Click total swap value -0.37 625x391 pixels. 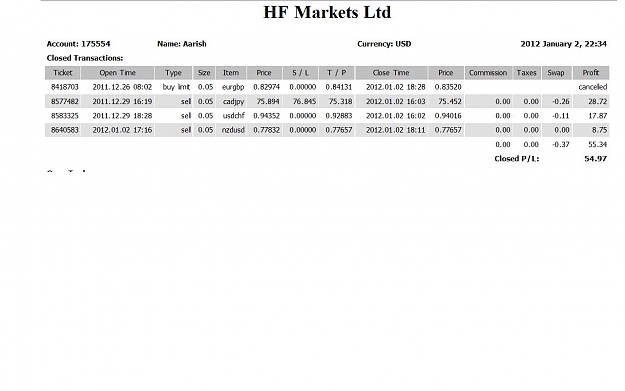tap(561, 144)
